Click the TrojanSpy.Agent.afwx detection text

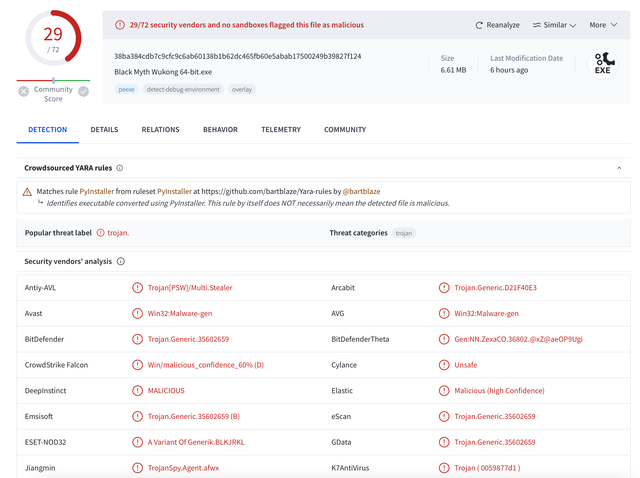tap(183, 468)
